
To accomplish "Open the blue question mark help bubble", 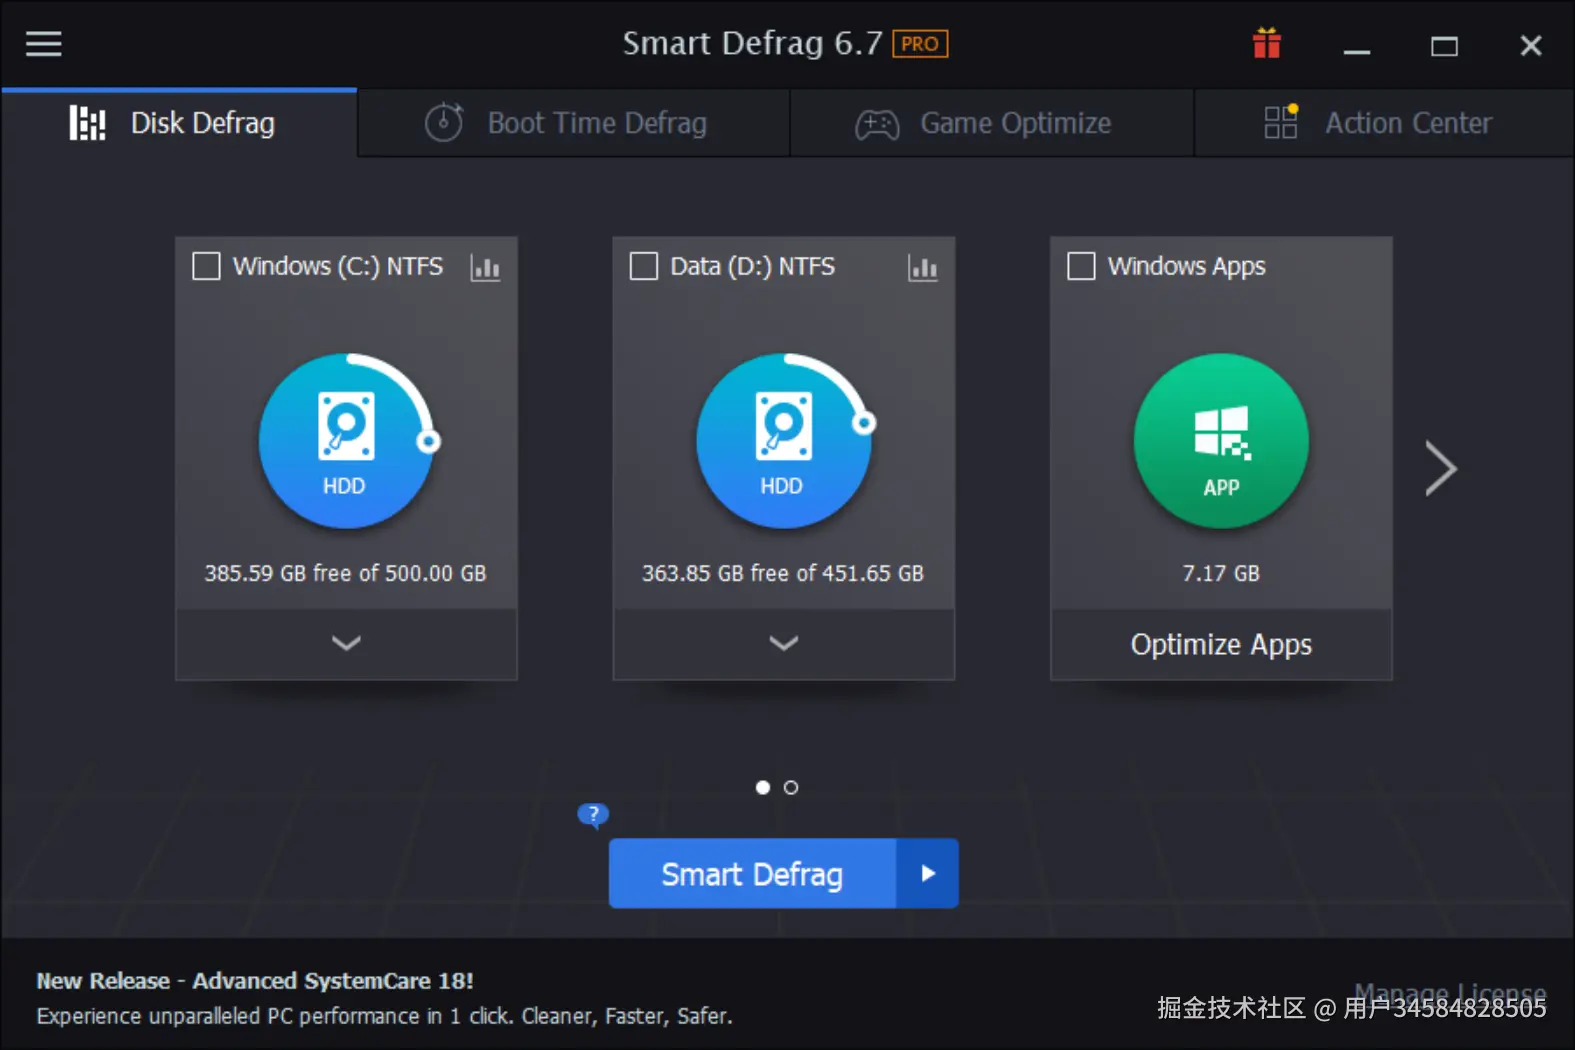I will [x=593, y=815].
